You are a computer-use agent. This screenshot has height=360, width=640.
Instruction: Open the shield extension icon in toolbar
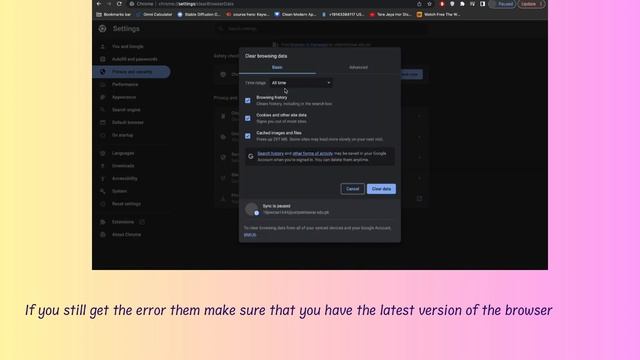452,4
